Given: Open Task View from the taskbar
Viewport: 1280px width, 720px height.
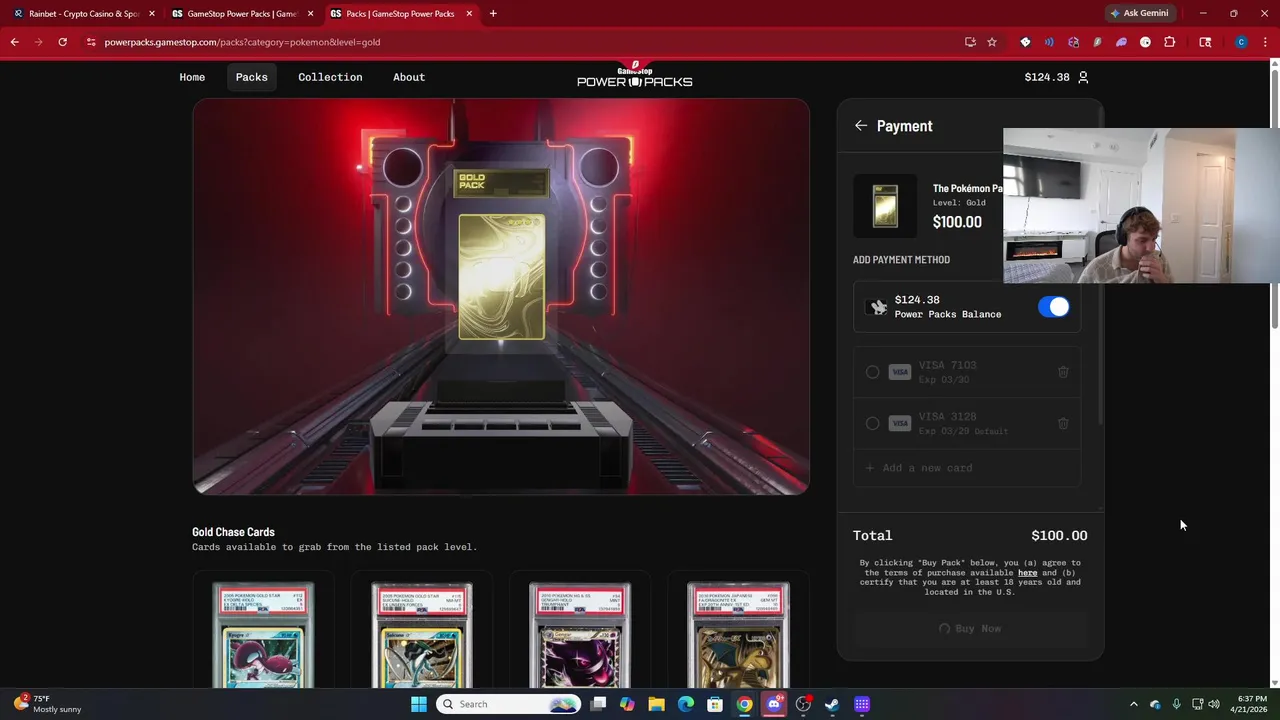Looking at the screenshot, I should (598, 704).
